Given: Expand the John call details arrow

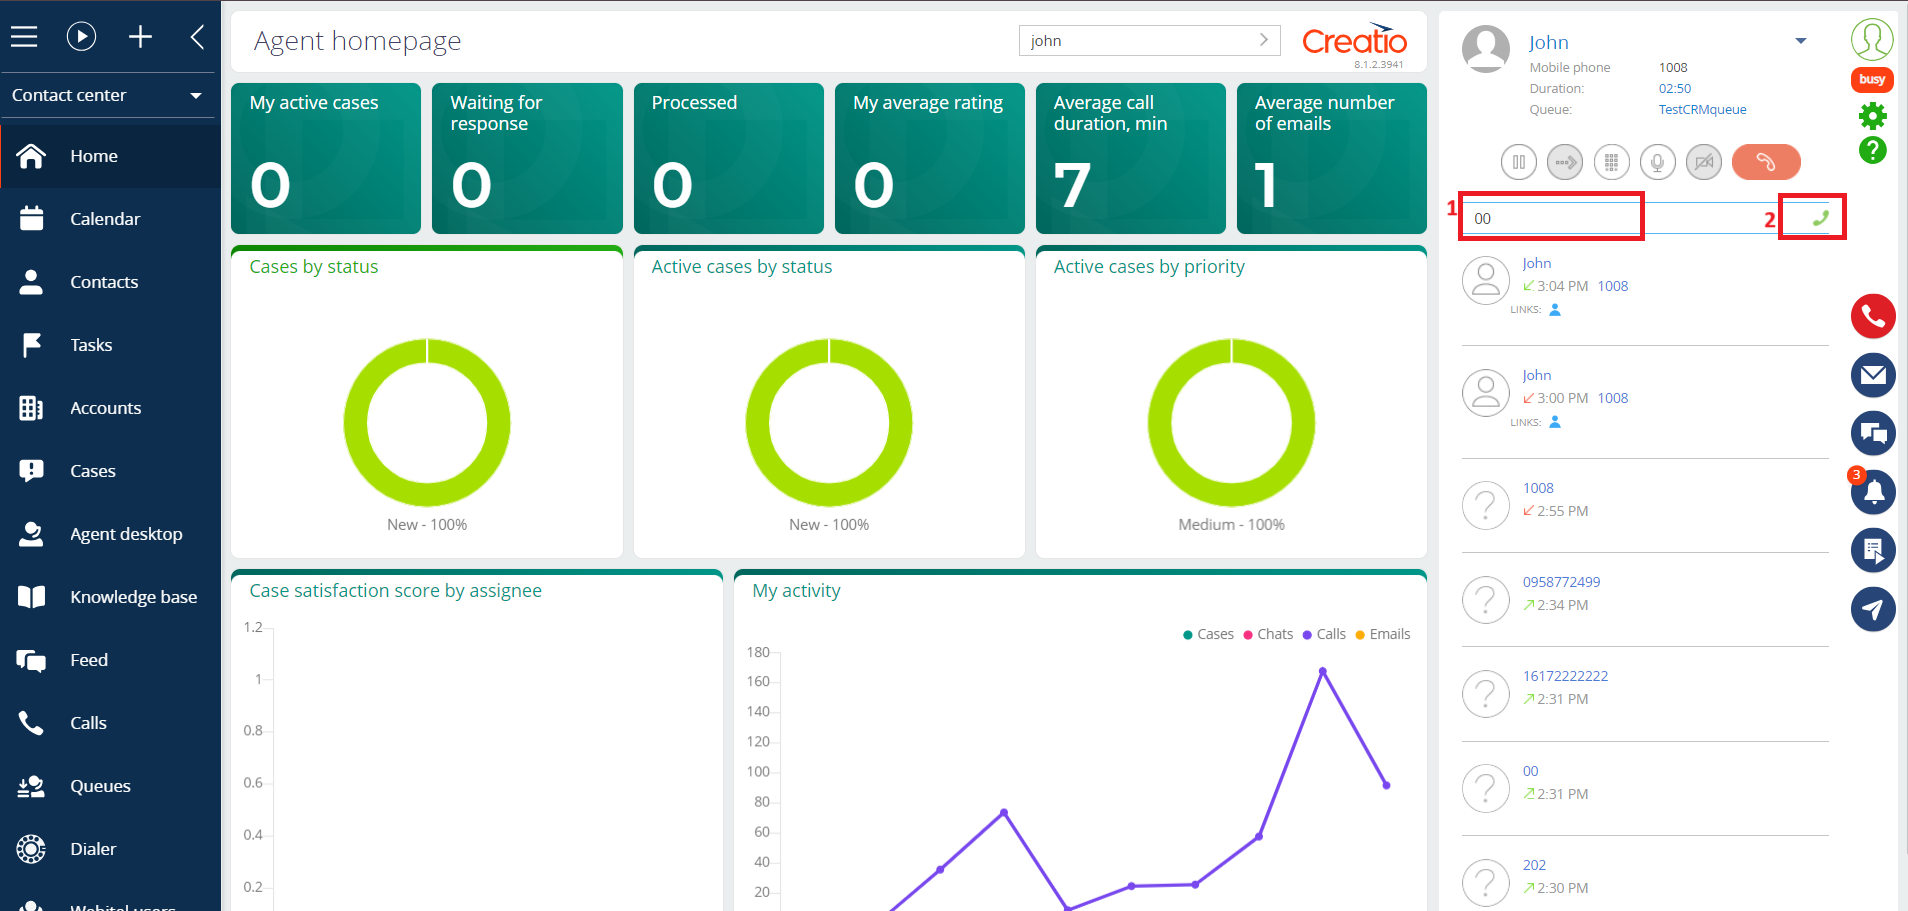Looking at the screenshot, I should click(1800, 41).
